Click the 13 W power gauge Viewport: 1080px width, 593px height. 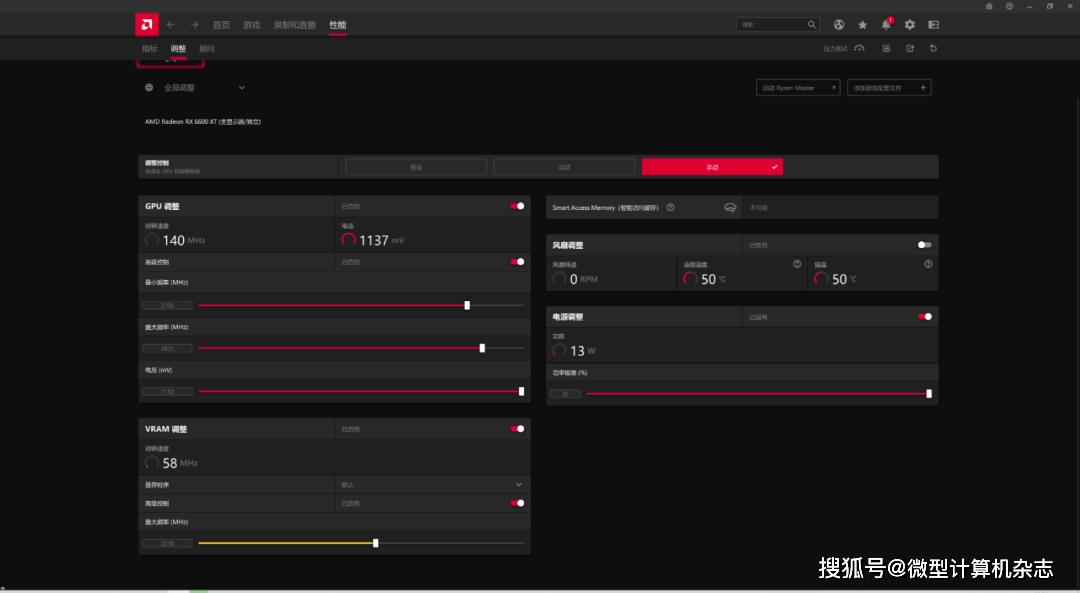[x=559, y=350]
